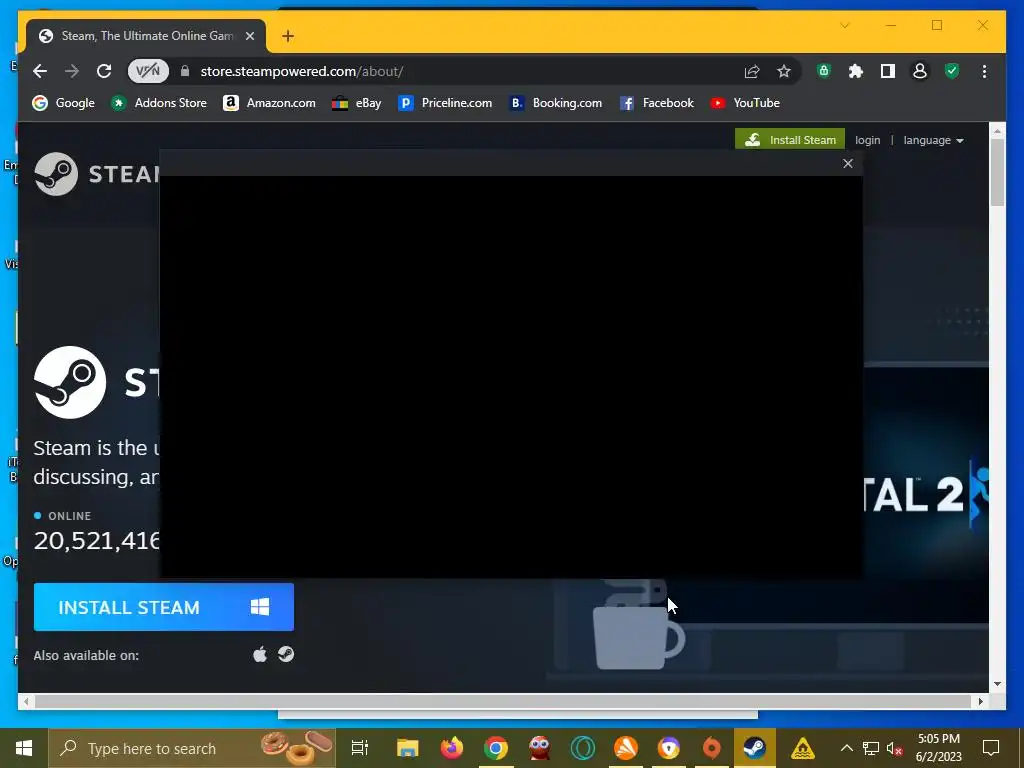1024x768 pixels.
Task: Open Task View on taskbar
Action: 360,748
